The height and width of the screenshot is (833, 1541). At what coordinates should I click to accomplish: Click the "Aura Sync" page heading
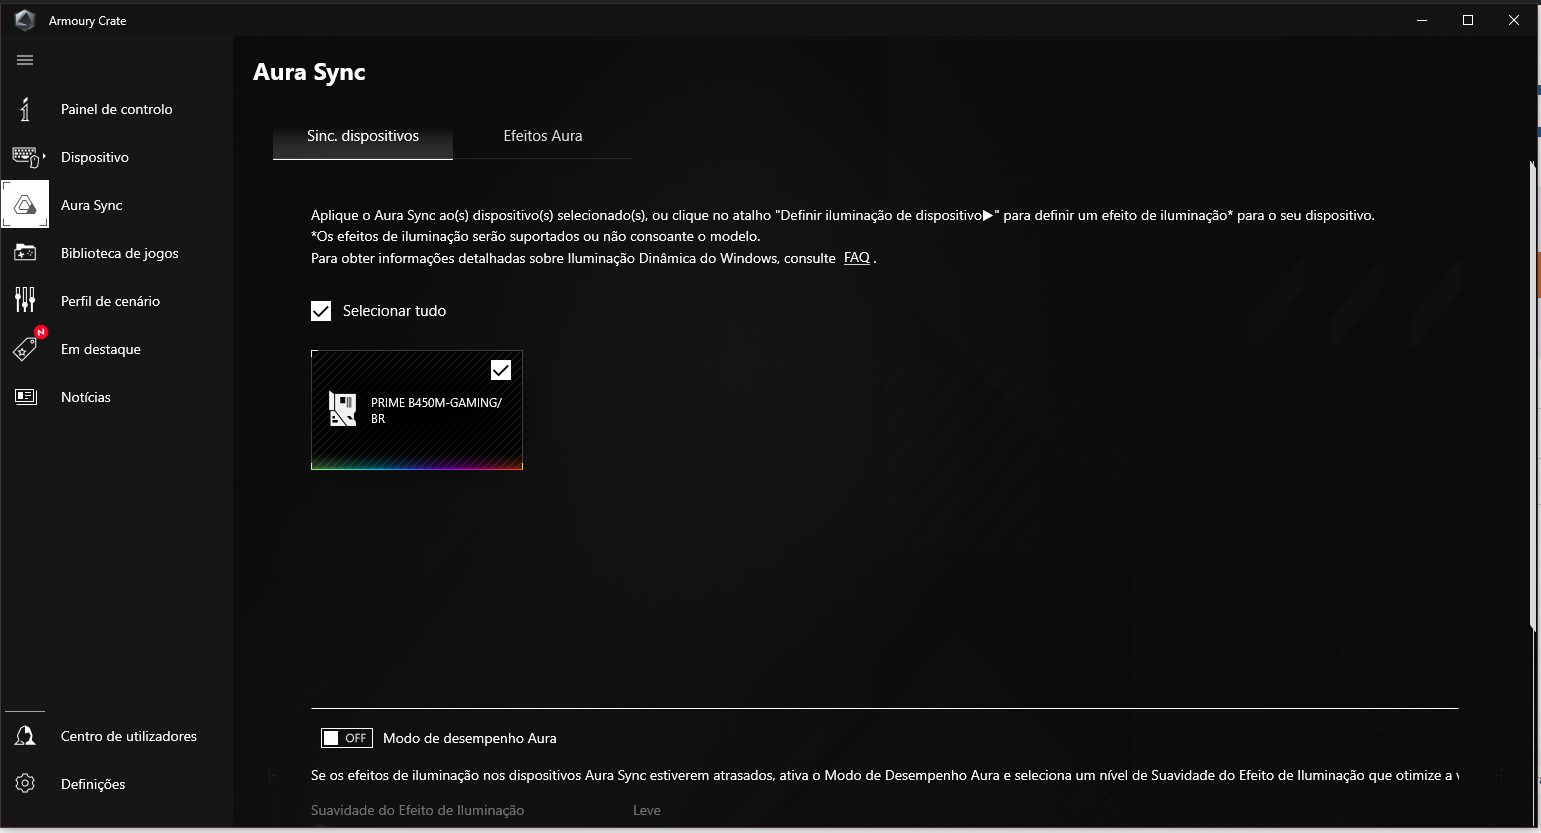pyautogui.click(x=309, y=72)
